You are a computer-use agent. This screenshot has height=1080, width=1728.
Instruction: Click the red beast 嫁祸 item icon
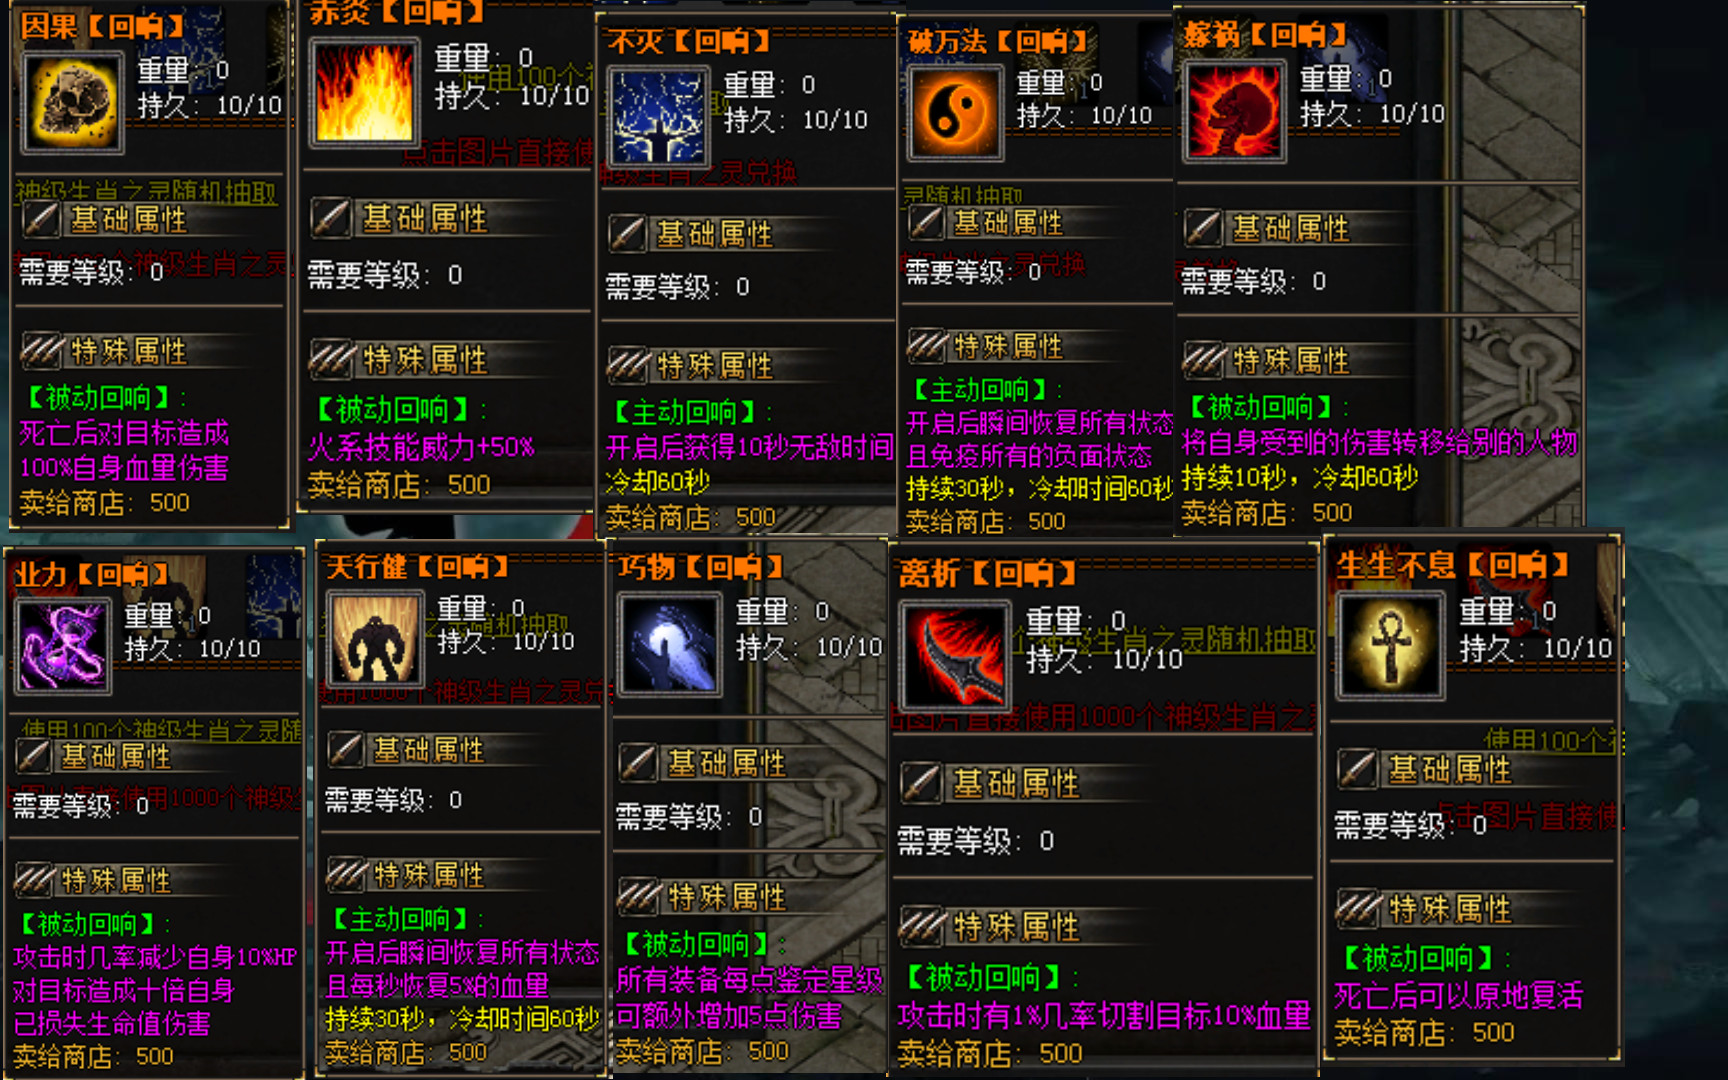tap(1233, 111)
